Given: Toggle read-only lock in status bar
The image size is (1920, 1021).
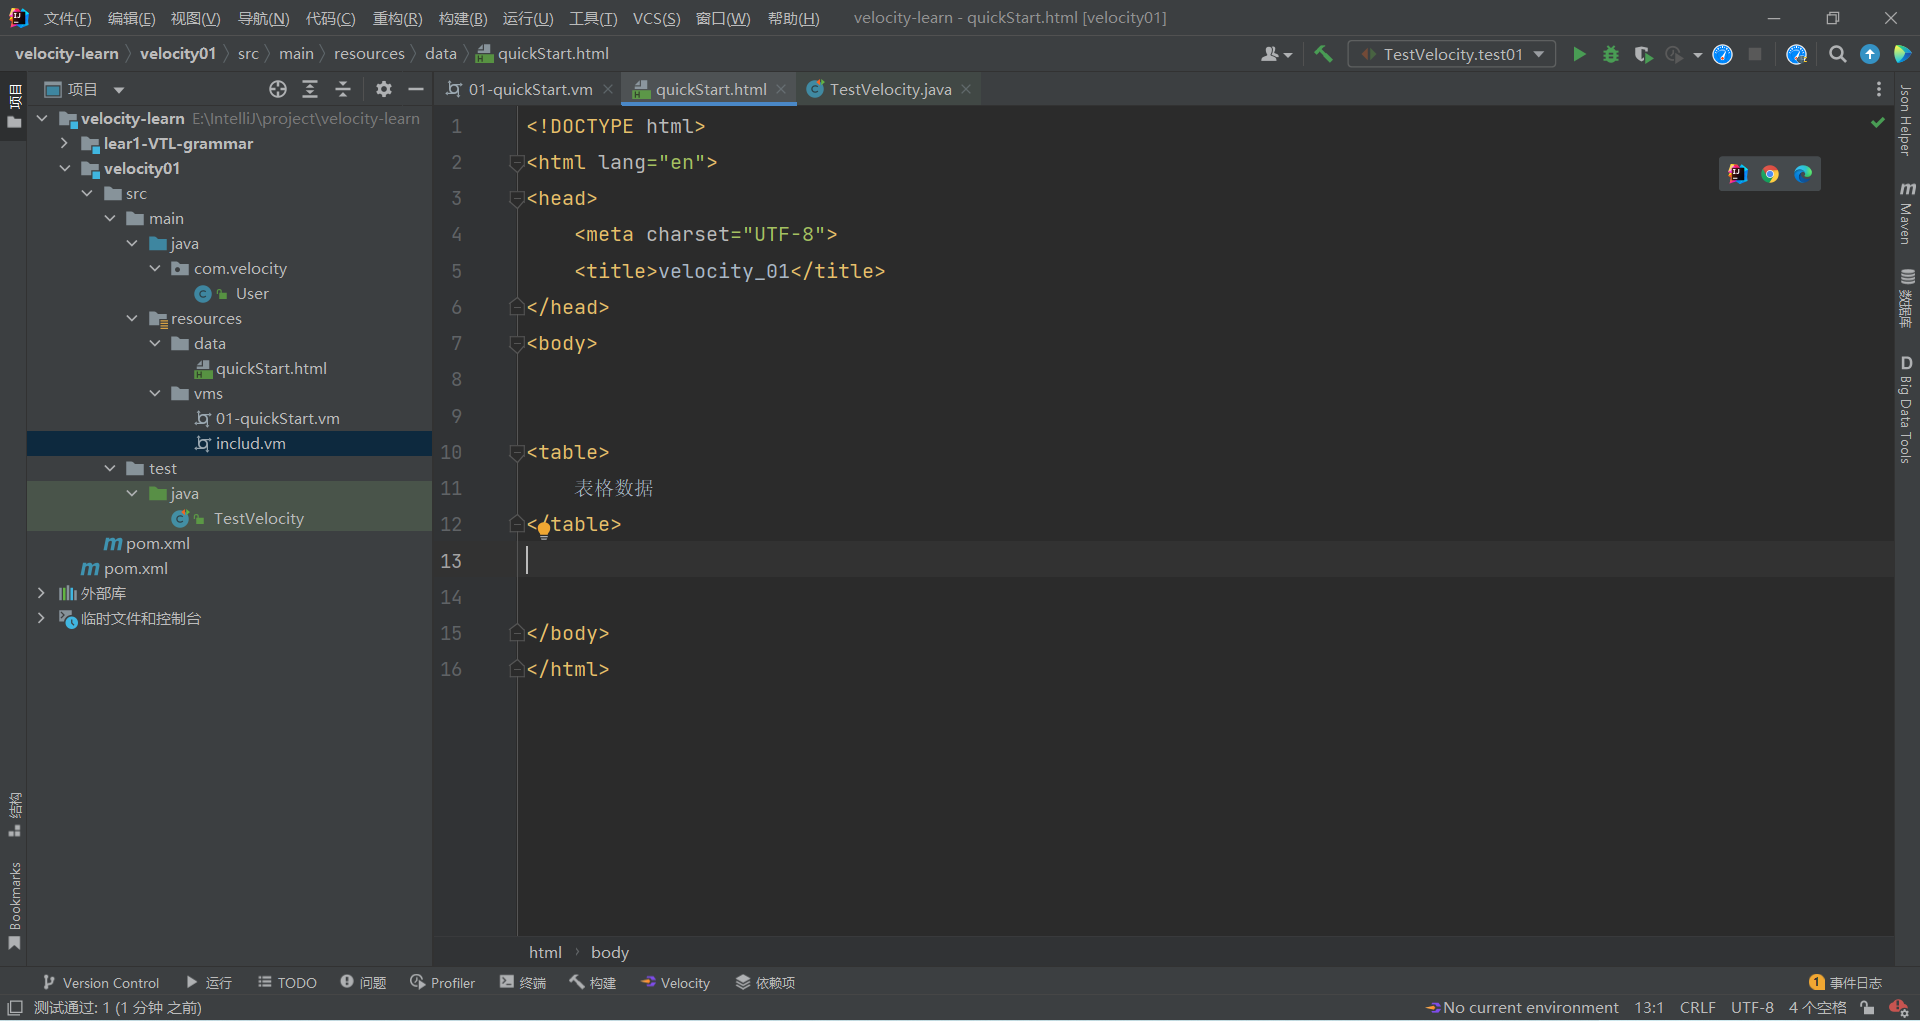Looking at the screenshot, I should point(1867,1008).
